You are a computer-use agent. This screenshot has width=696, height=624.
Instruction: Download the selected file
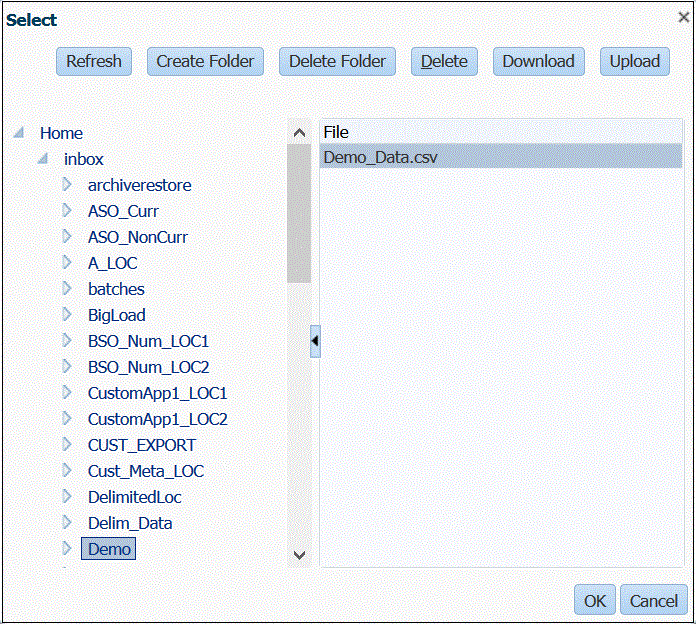(x=538, y=61)
